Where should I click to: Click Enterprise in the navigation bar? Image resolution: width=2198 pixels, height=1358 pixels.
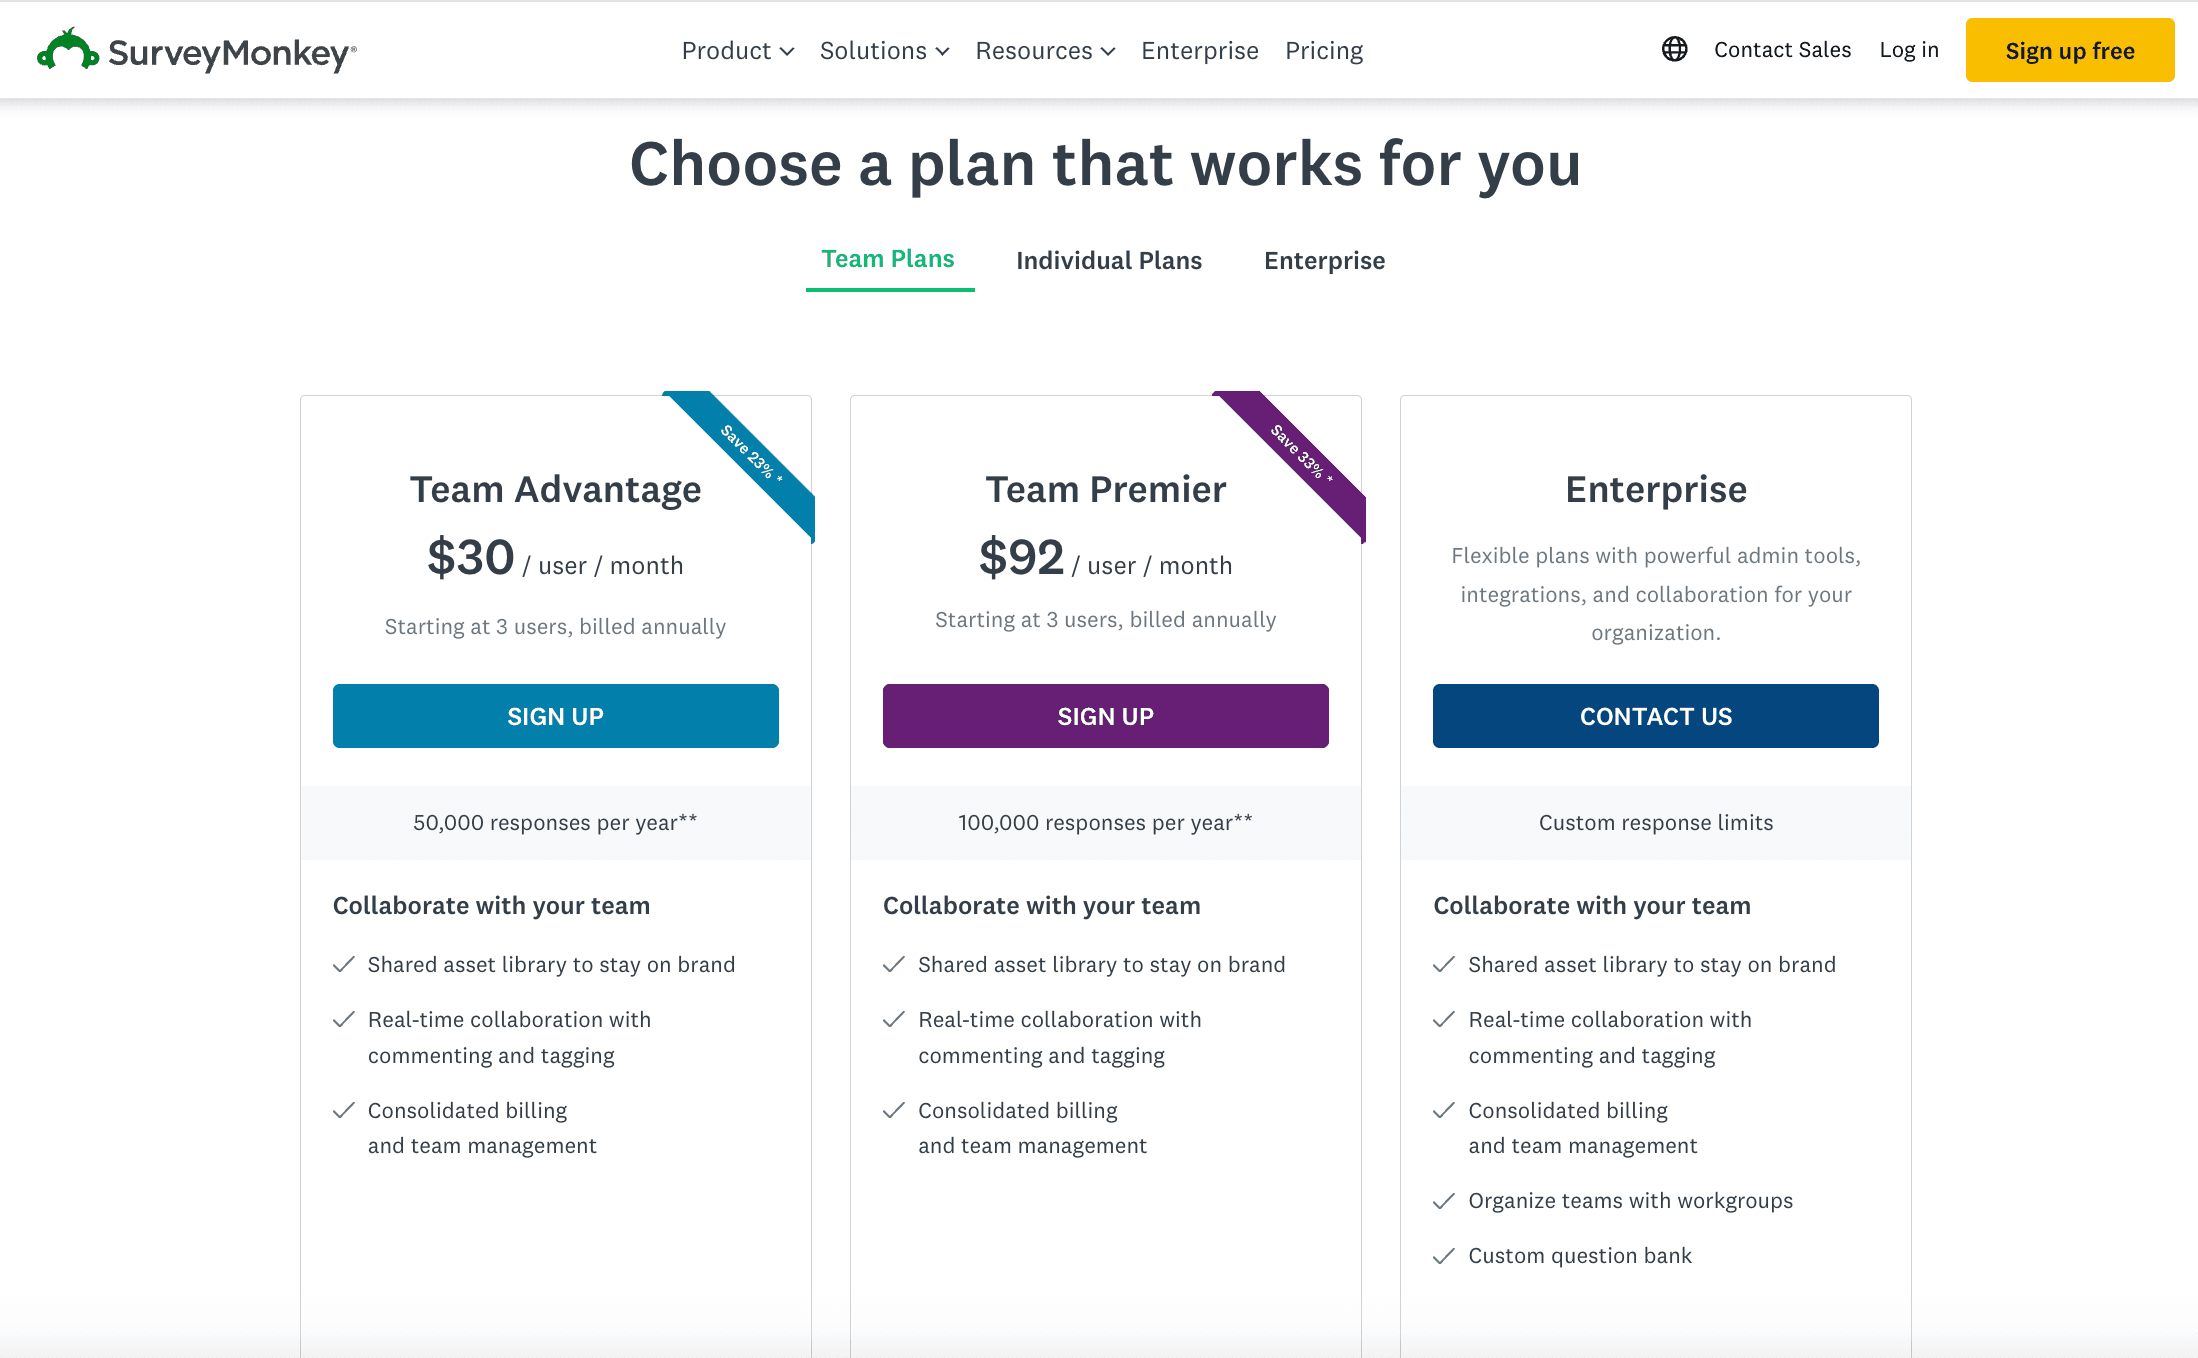coord(1199,50)
